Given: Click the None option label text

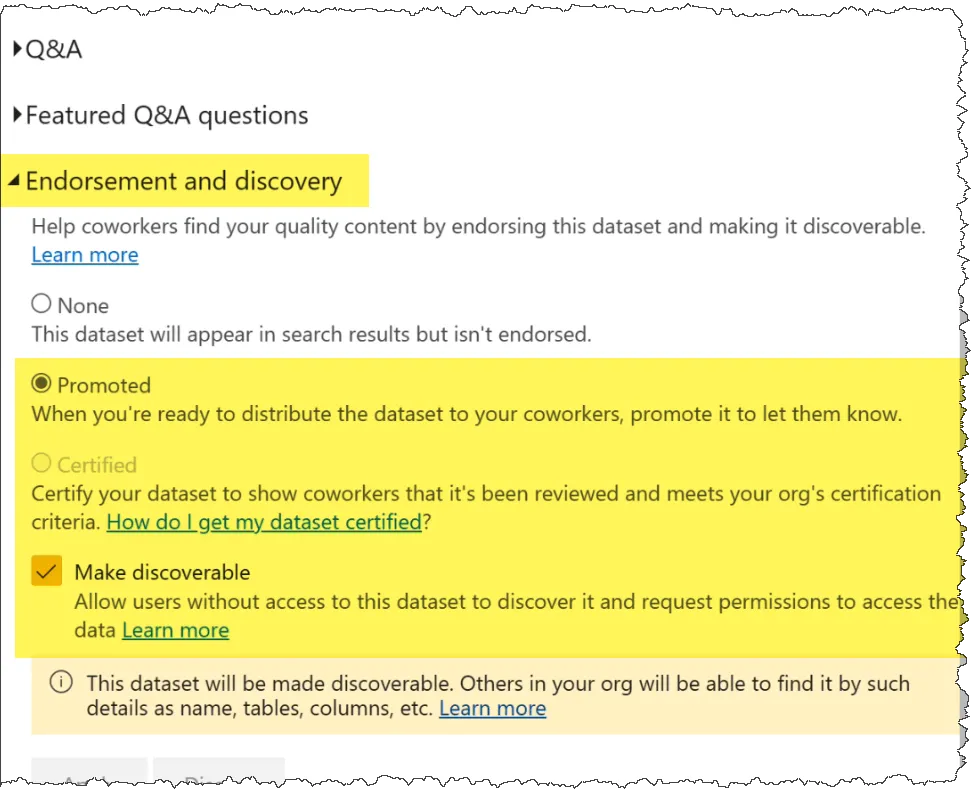Looking at the screenshot, I should tap(83, 305).
